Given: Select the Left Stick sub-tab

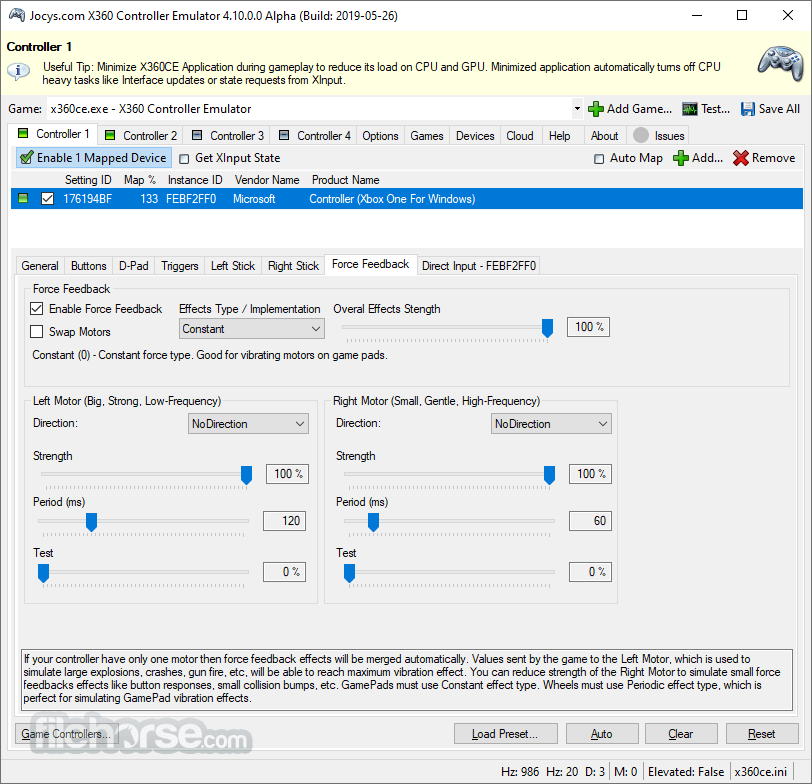Looking at the screenshot, I should (x=233, y=266).
